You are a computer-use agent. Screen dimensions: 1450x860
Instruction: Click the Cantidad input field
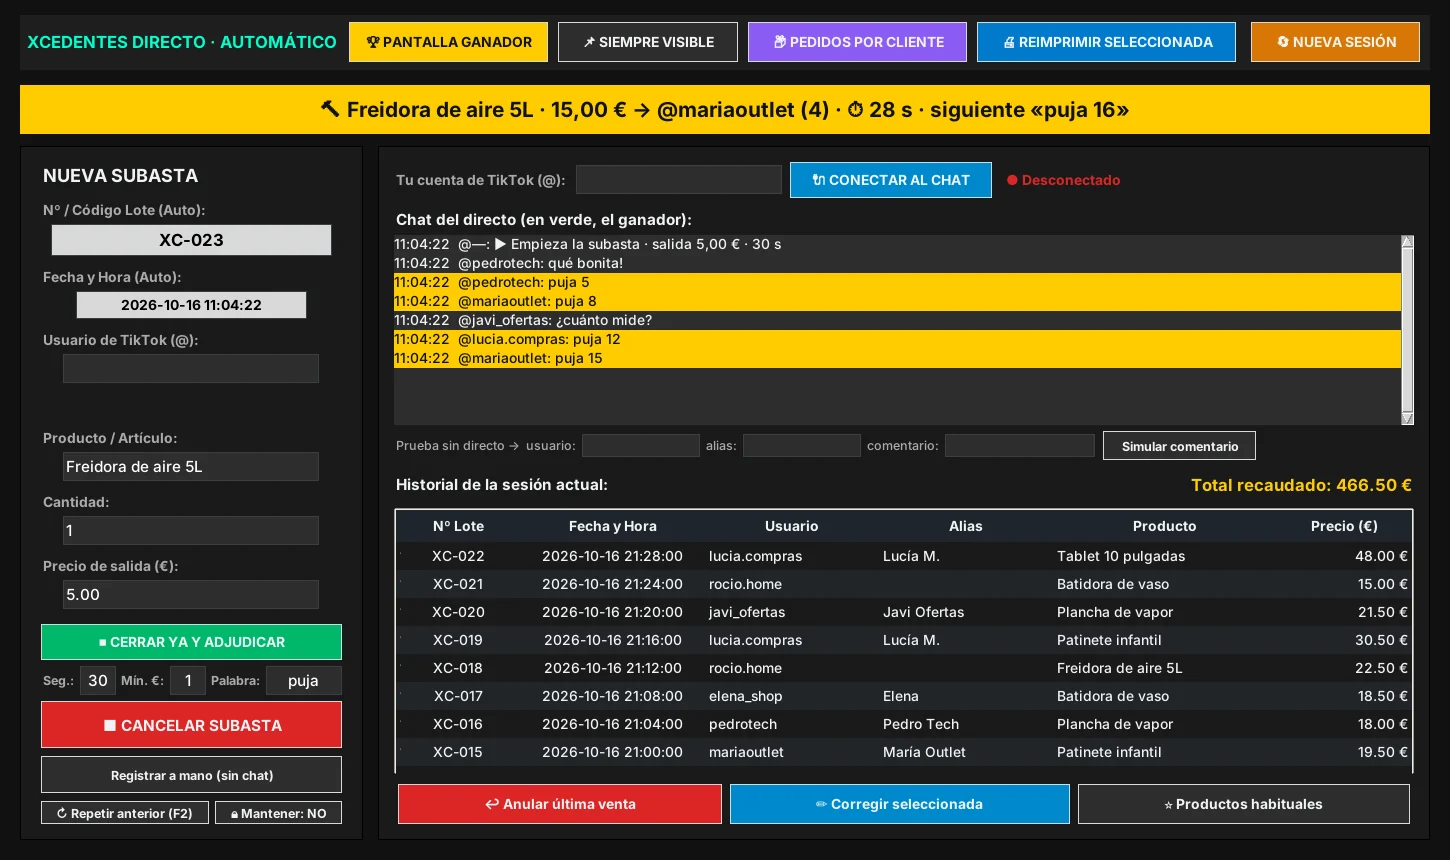coord(191,531)
